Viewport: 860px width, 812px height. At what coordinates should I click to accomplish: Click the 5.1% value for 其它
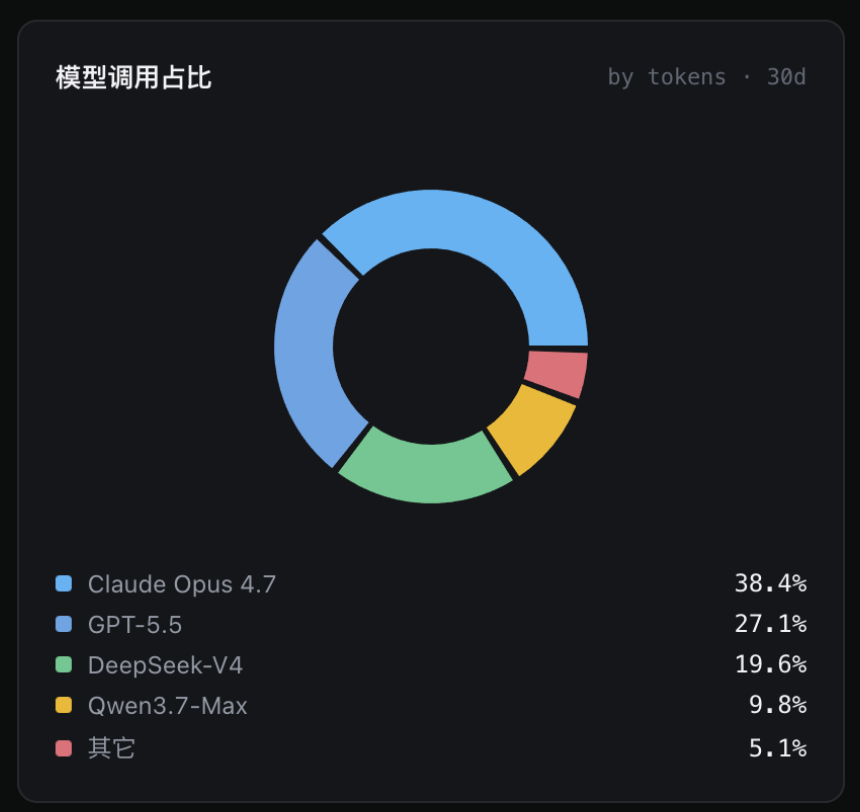778,748
